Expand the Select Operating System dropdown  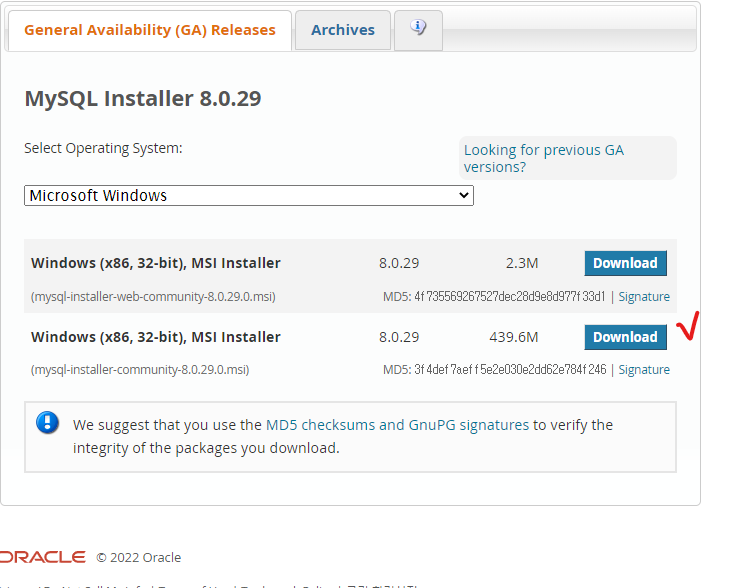249,196
